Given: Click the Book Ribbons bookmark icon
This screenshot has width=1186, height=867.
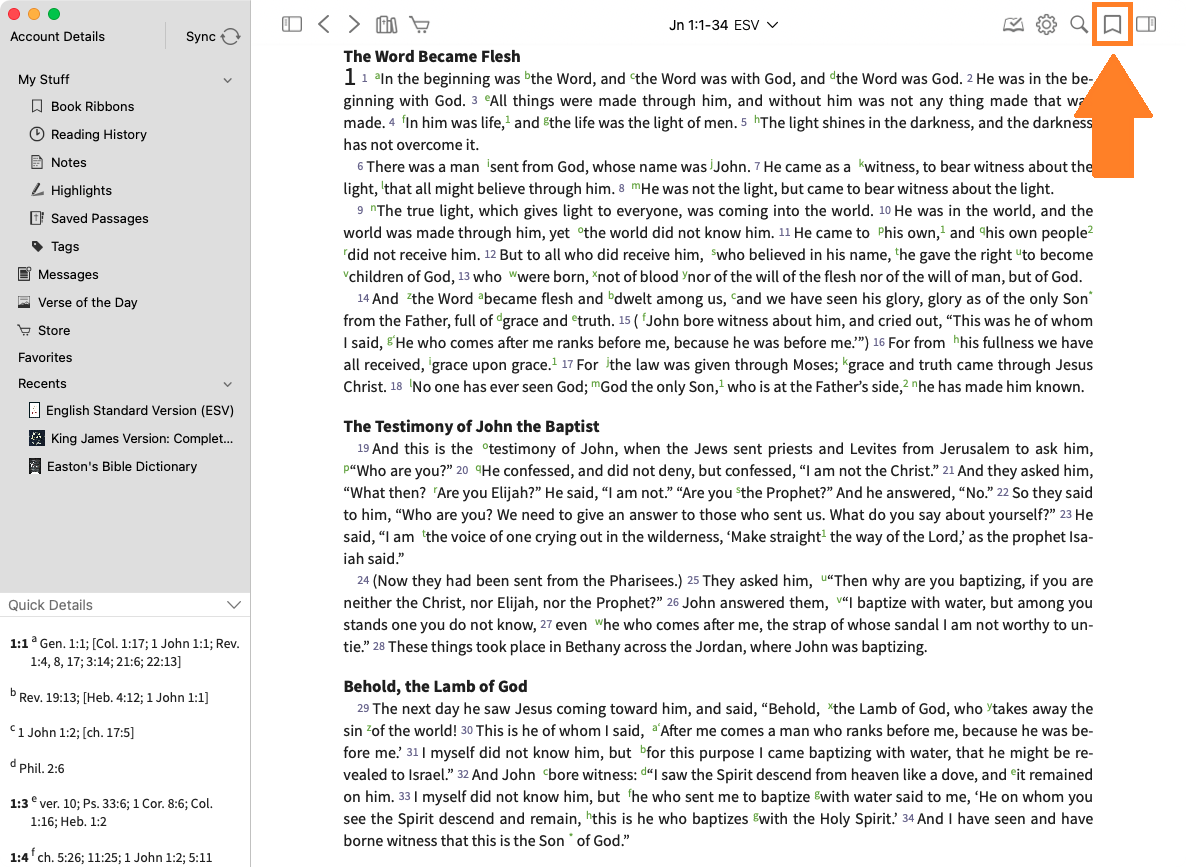Looking at the screenshot, I should coord(36,106).
